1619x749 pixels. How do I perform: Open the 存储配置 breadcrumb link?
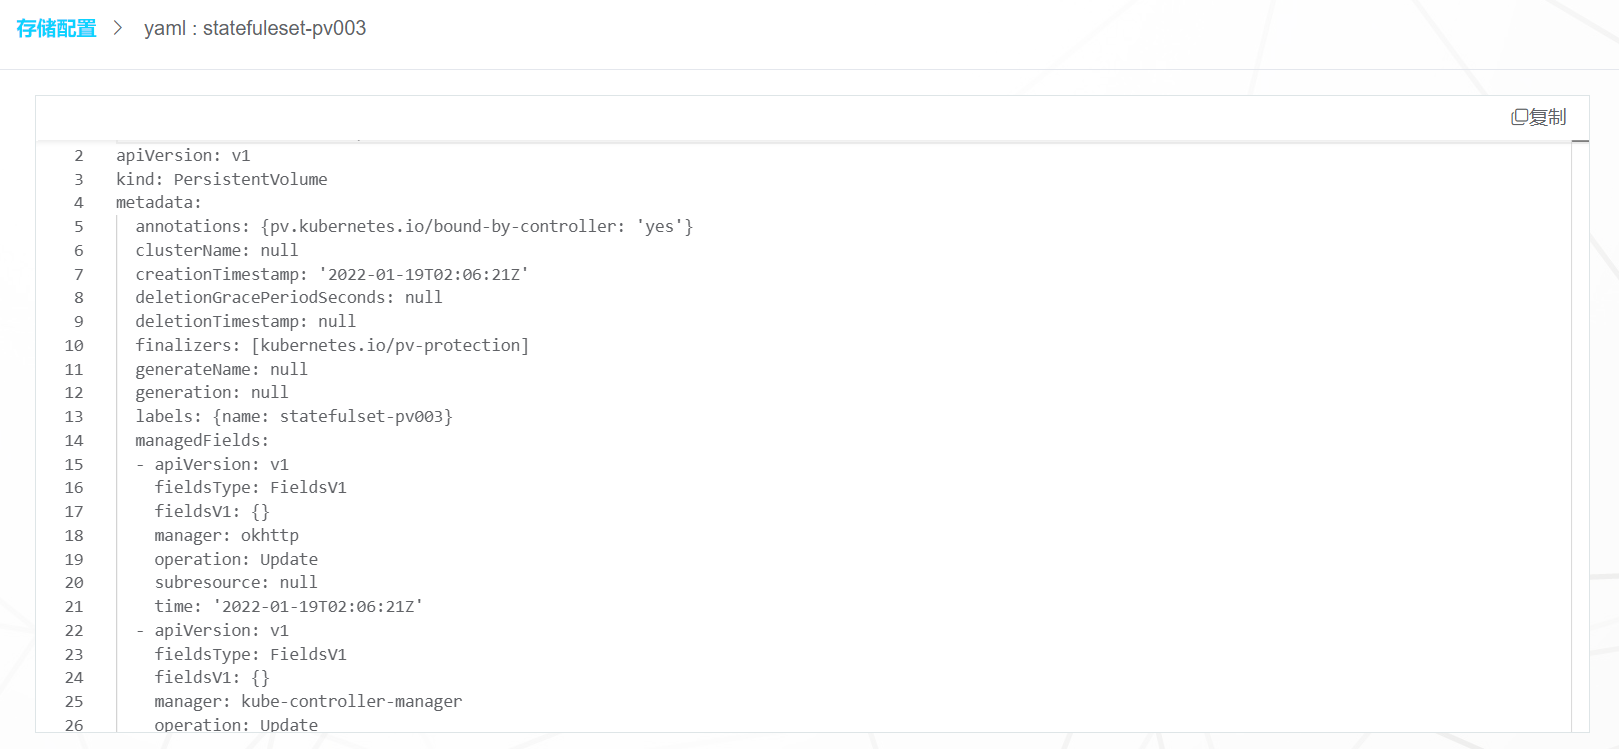(x=56, y=28)
